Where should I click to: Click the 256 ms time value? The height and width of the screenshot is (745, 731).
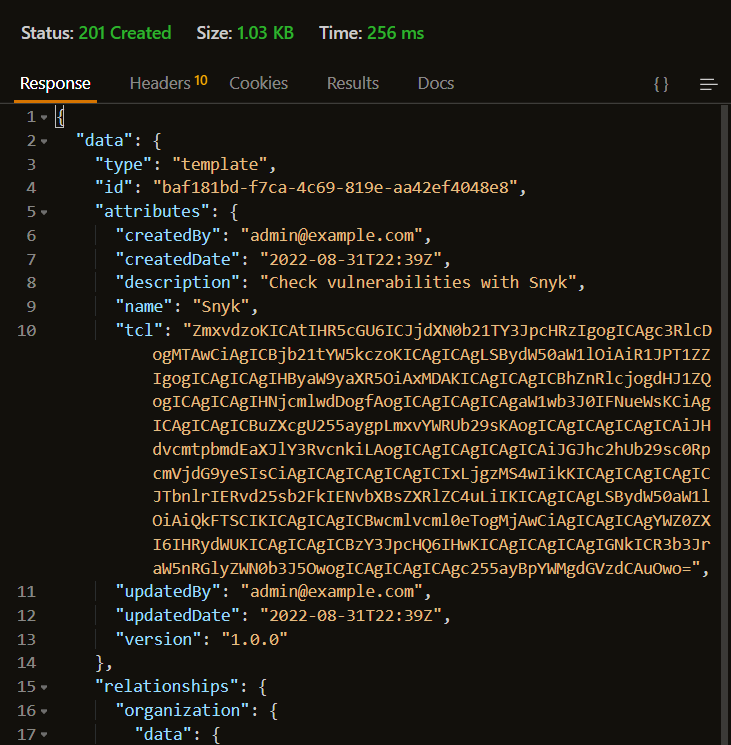(x=398, y=33)
